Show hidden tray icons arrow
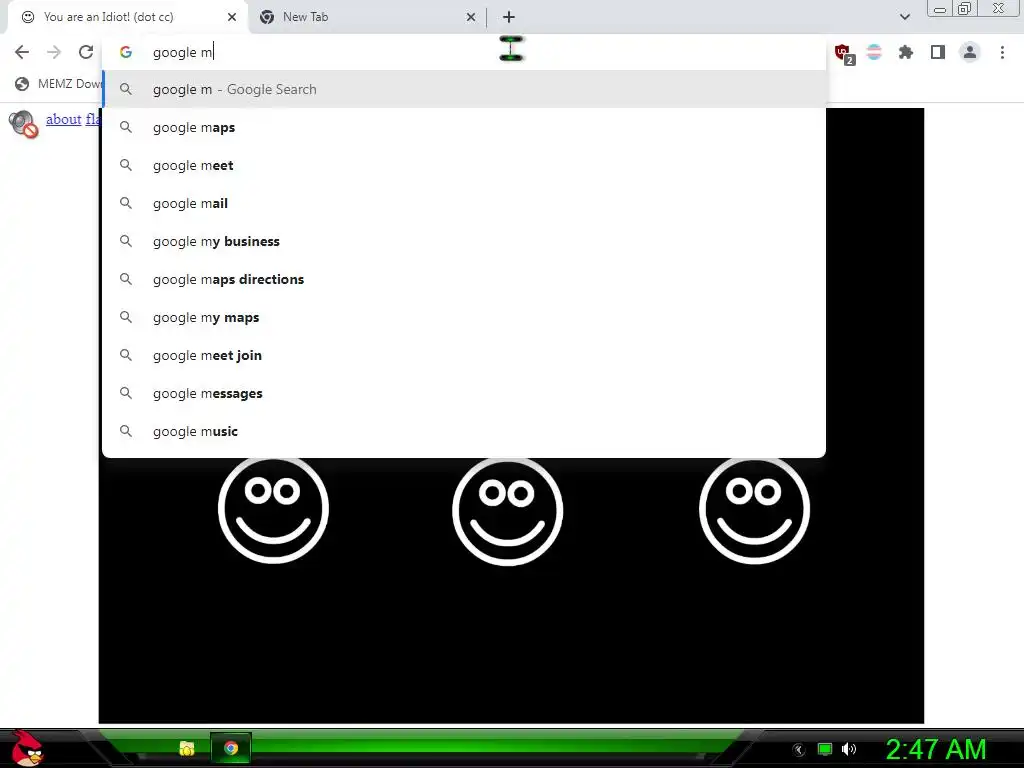 click(x=799, y=750)
